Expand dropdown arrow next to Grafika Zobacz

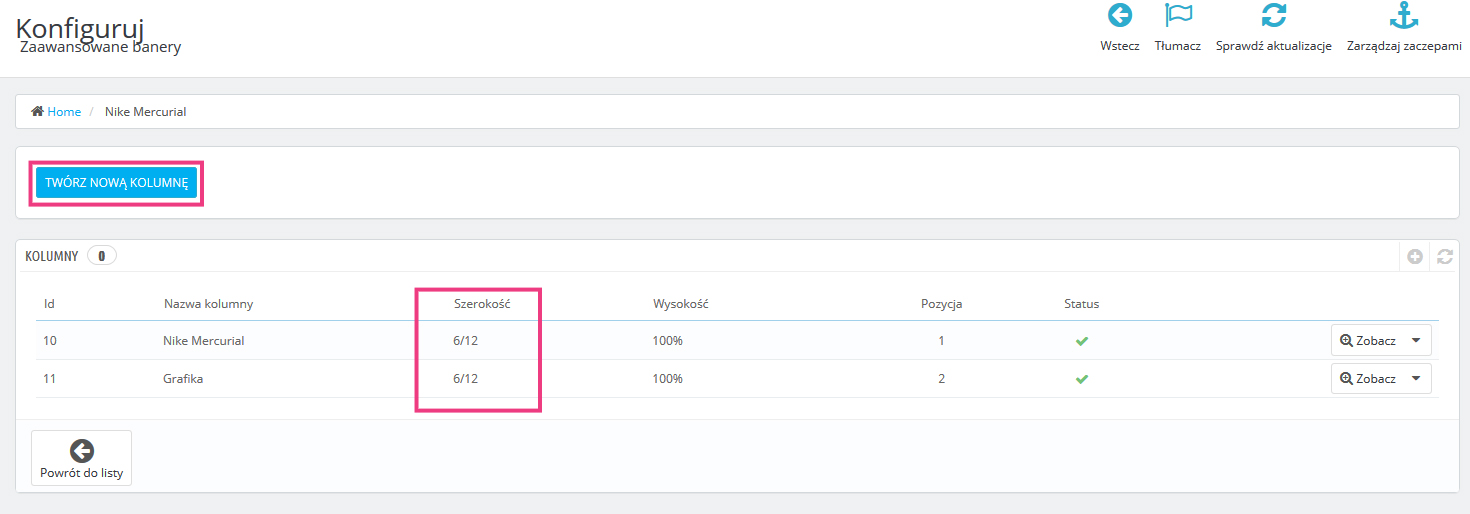click(1416, 379)
